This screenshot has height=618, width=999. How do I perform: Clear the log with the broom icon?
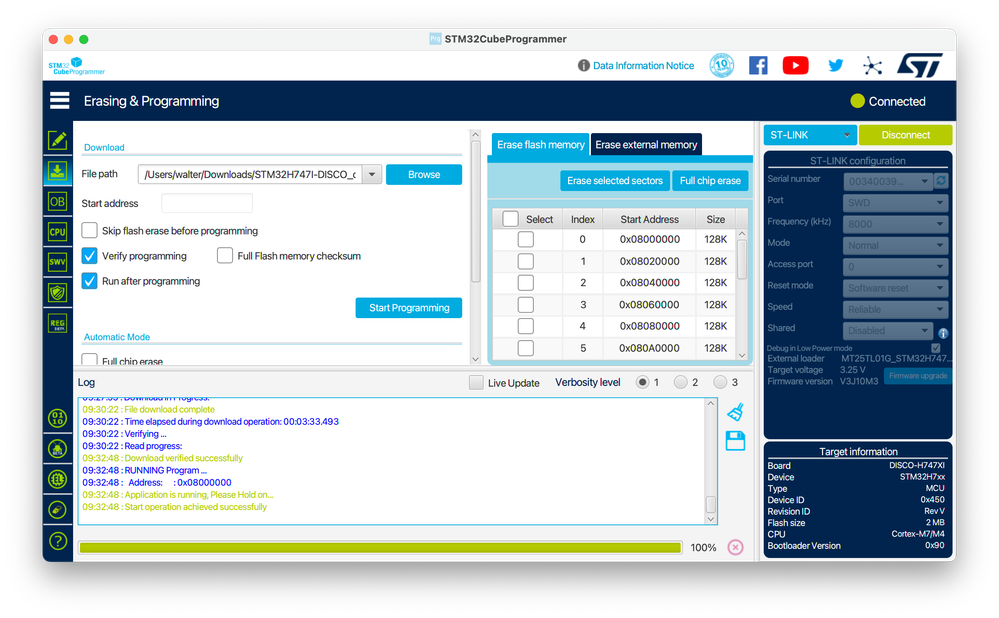tap(735, 412)
